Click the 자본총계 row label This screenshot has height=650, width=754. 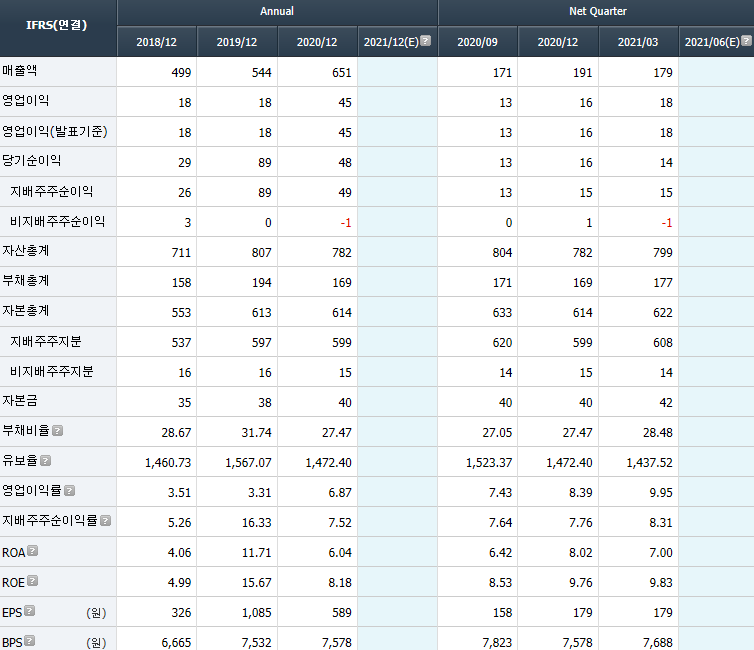click(x=26, y=311)
